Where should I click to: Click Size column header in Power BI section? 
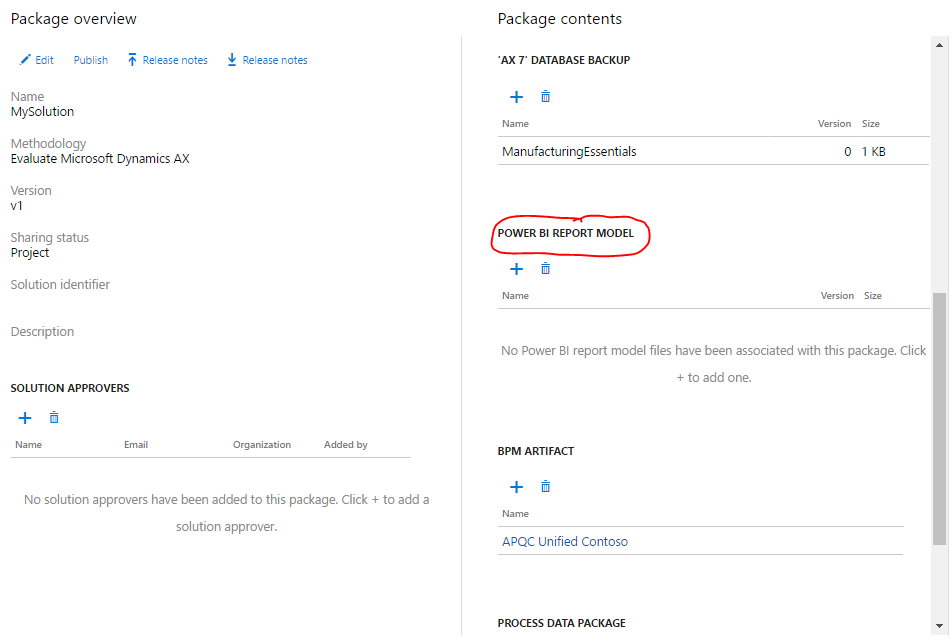[x=872, y=296]
